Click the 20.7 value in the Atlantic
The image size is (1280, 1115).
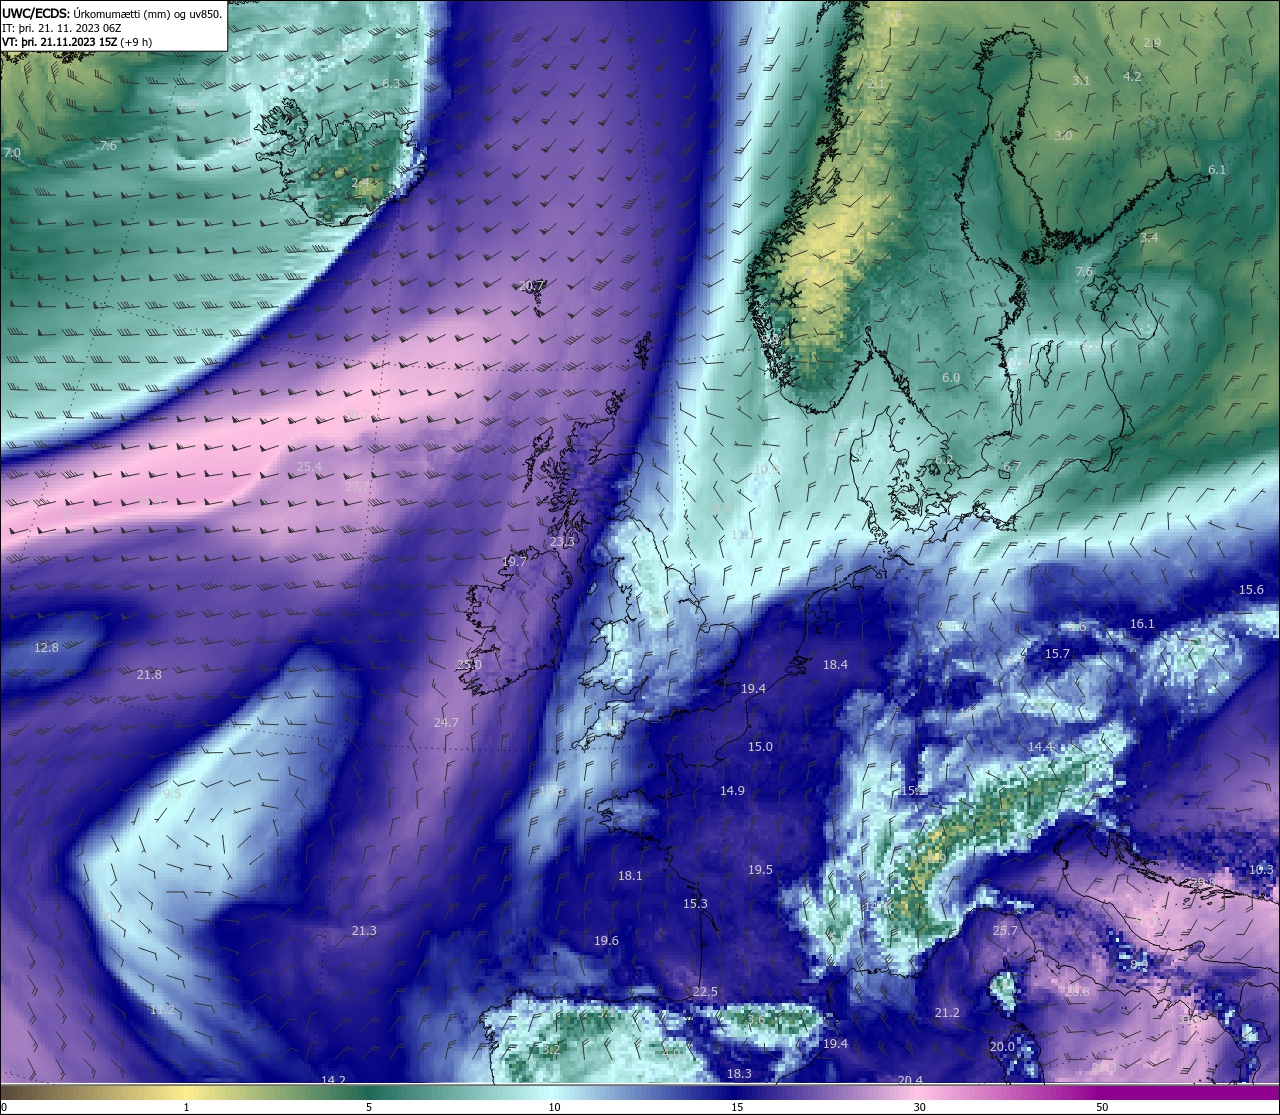click(532, 286)
